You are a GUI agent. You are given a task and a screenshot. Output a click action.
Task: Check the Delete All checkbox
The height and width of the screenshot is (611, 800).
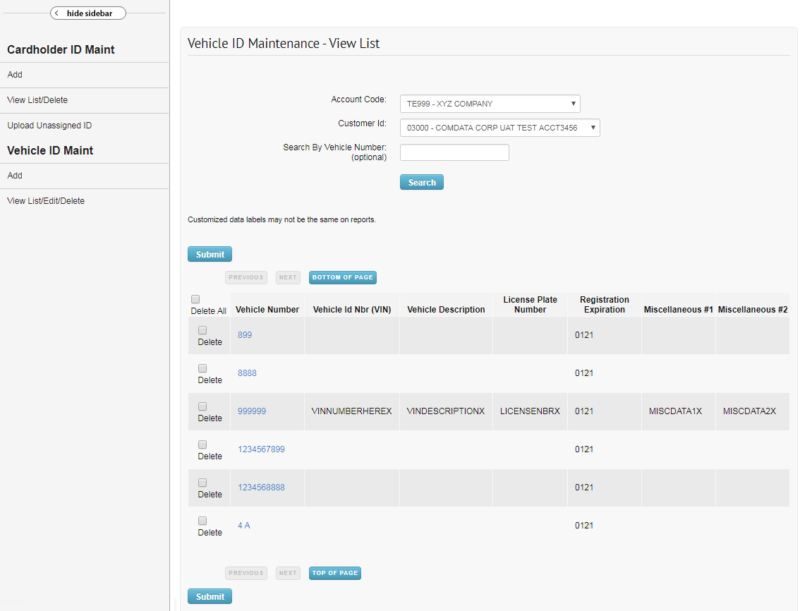pyautogui.click(x=195, y=299)
